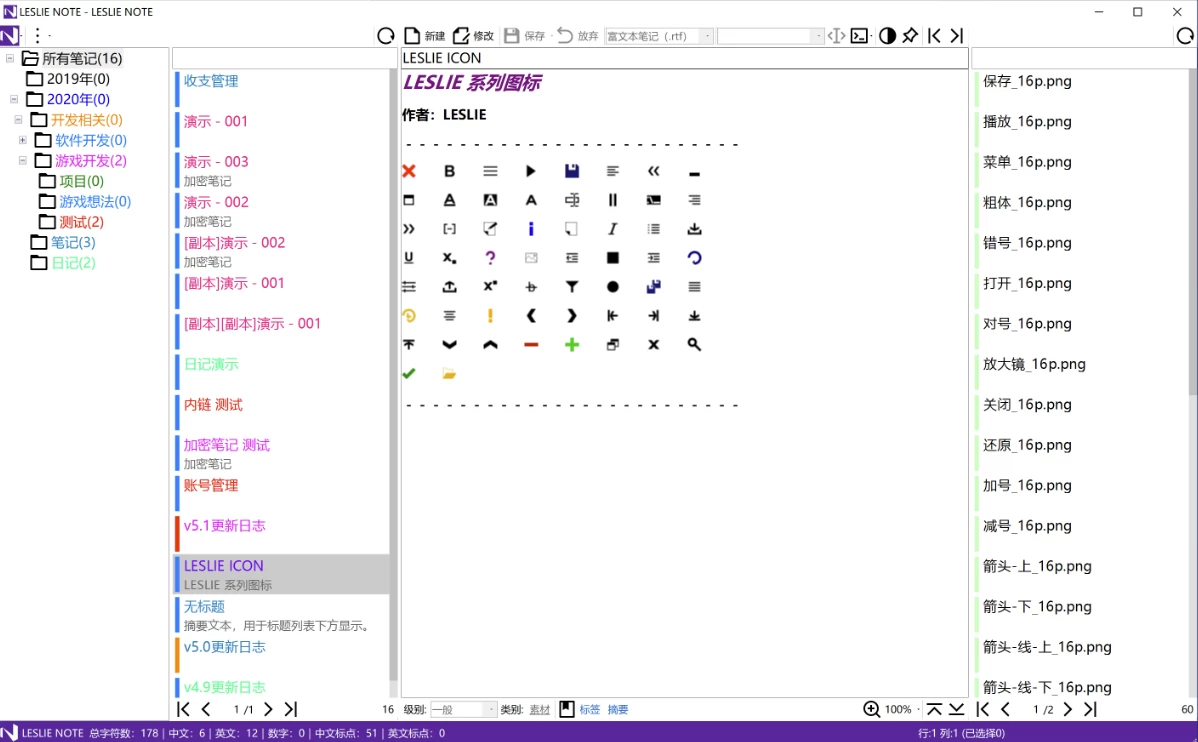
Task: Collapse the 游戏开发 tree node
Action: click(x=23, y=160)
